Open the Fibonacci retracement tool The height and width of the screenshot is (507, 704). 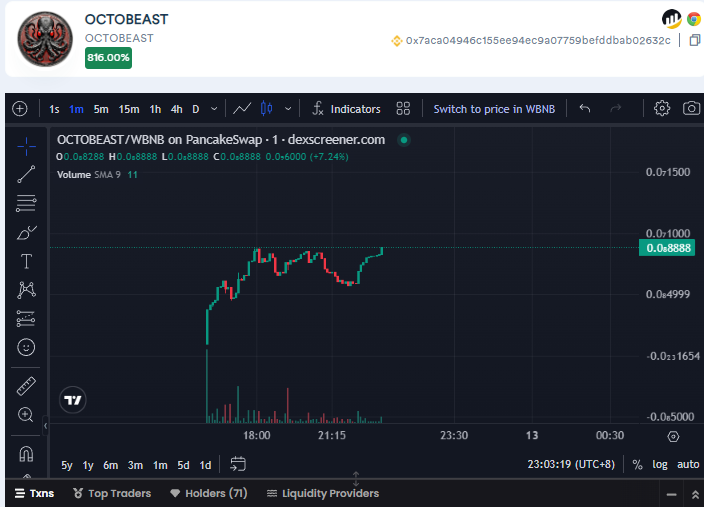(x=26, y=203)
